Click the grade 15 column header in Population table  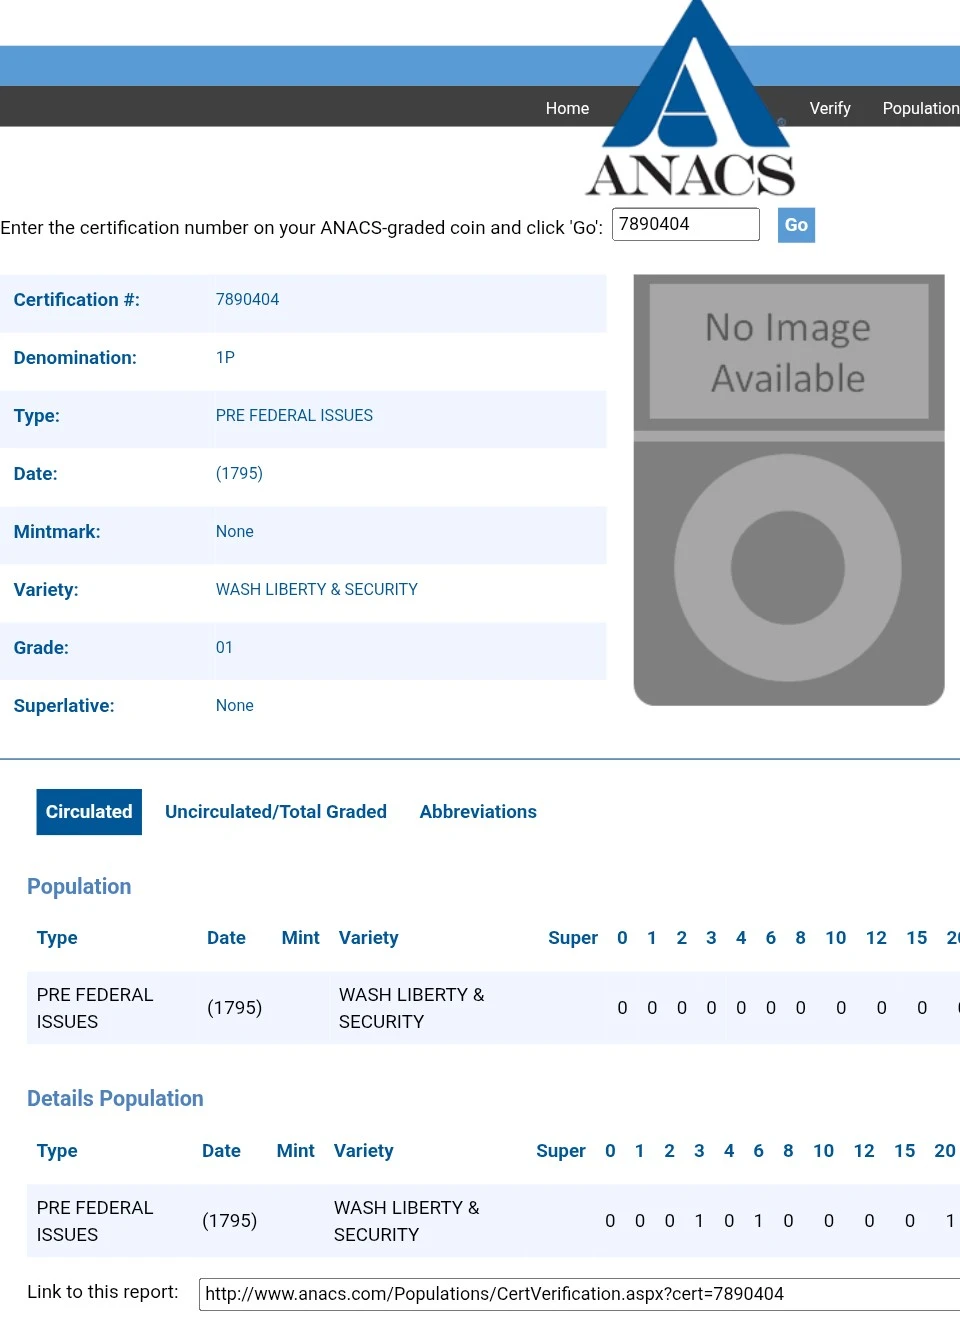point(917,938)
